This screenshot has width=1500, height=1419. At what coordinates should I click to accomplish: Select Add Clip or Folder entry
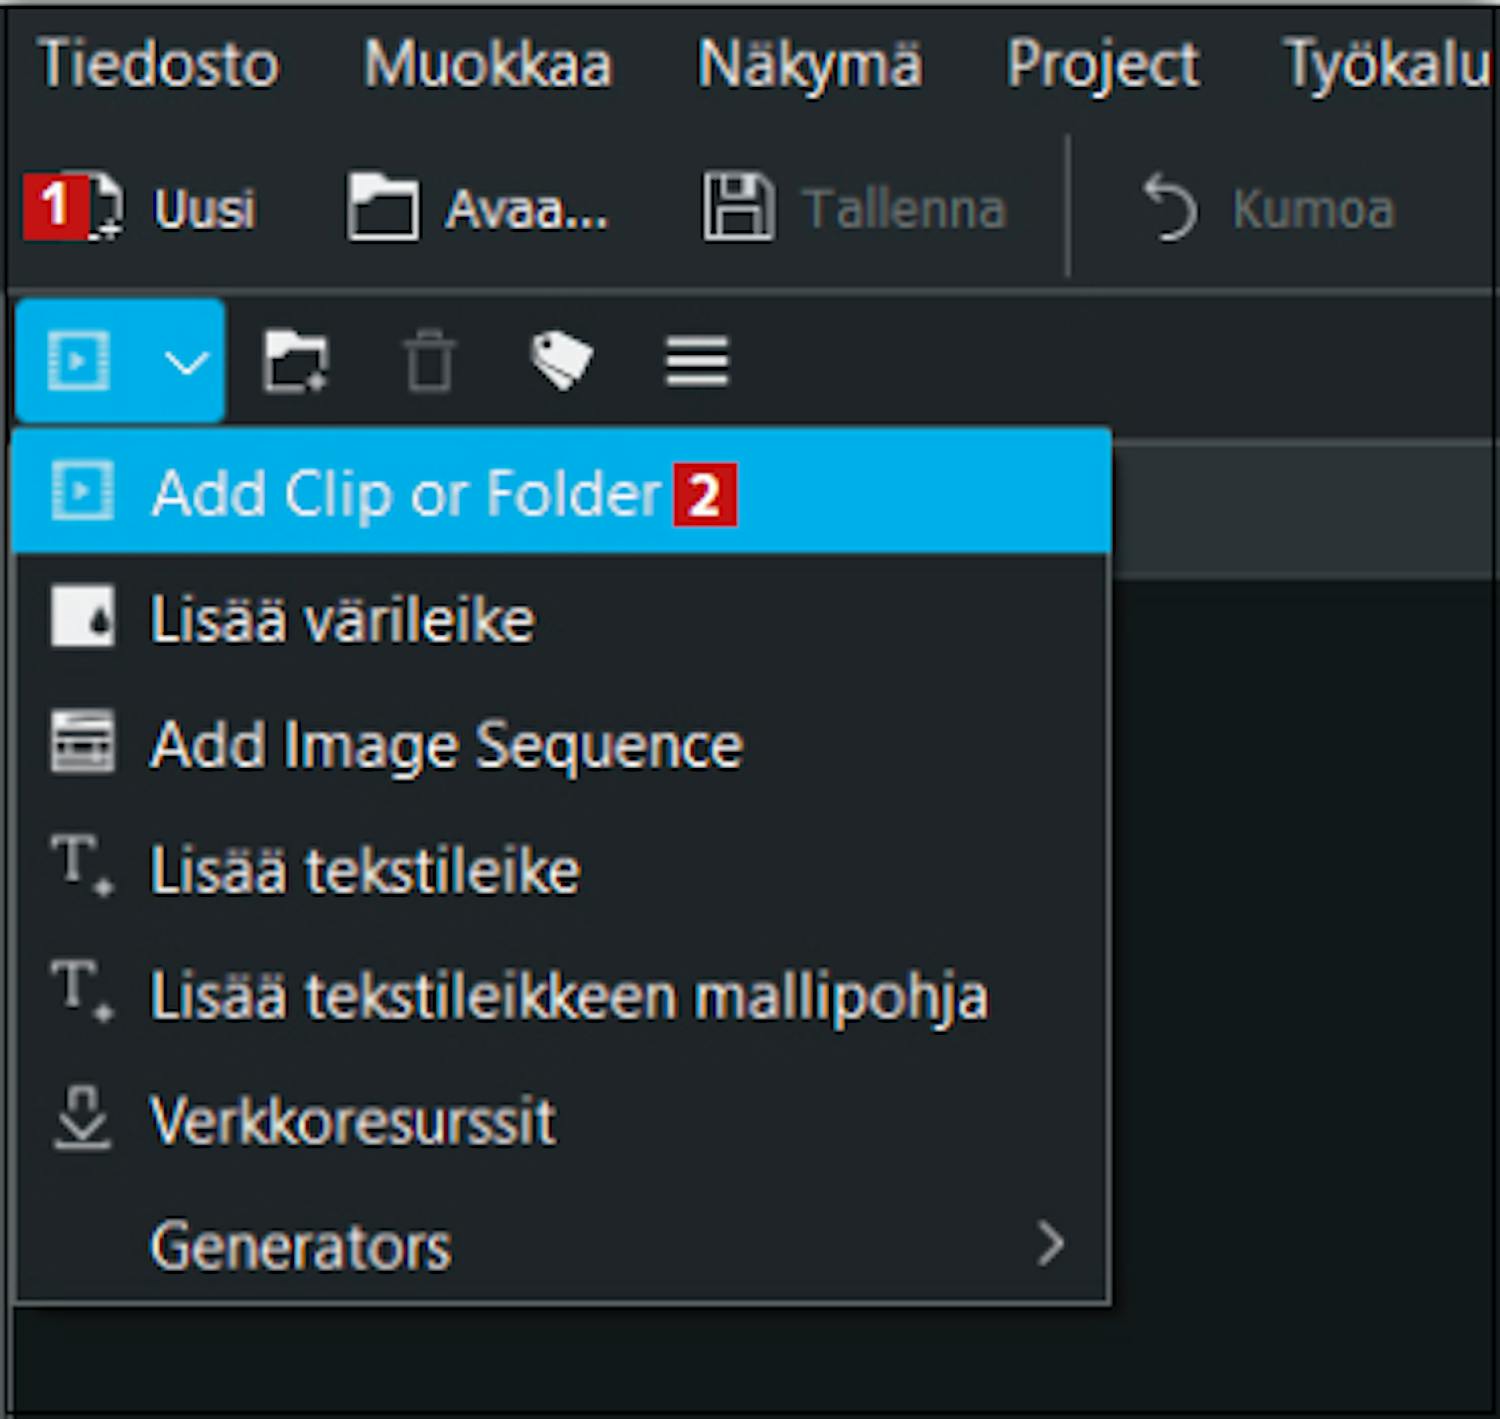(x=406, y=493)
